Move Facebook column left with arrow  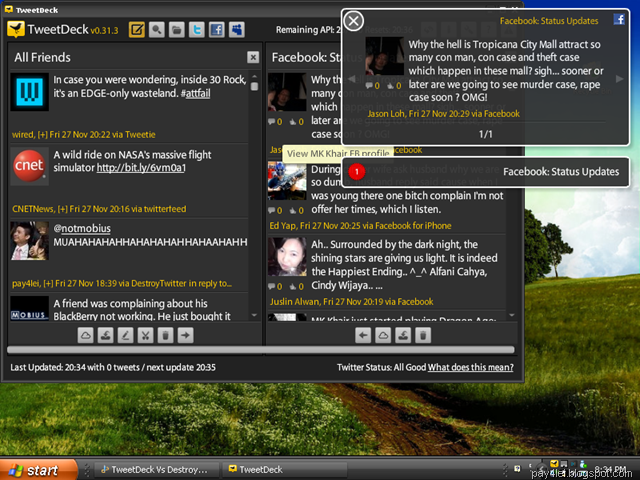[x=363, y=336]
